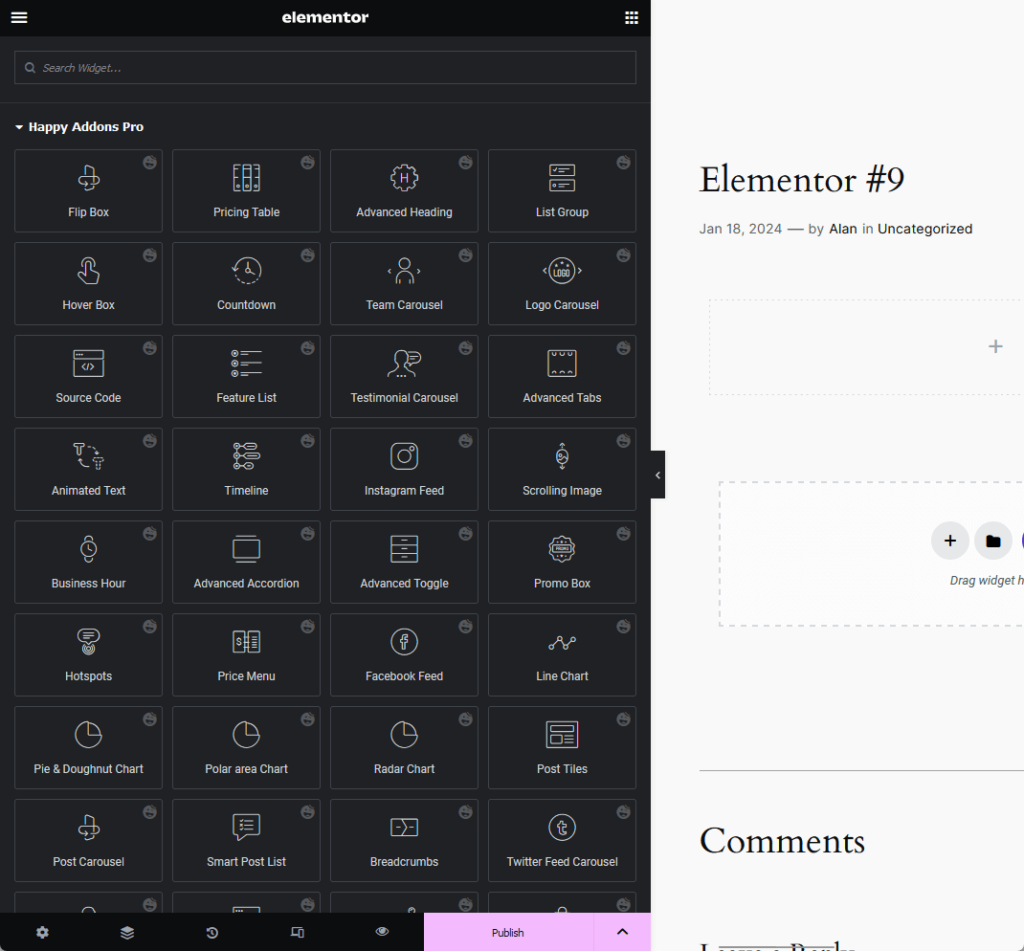Select the Pricing Table widget

[x=246, y=191]
